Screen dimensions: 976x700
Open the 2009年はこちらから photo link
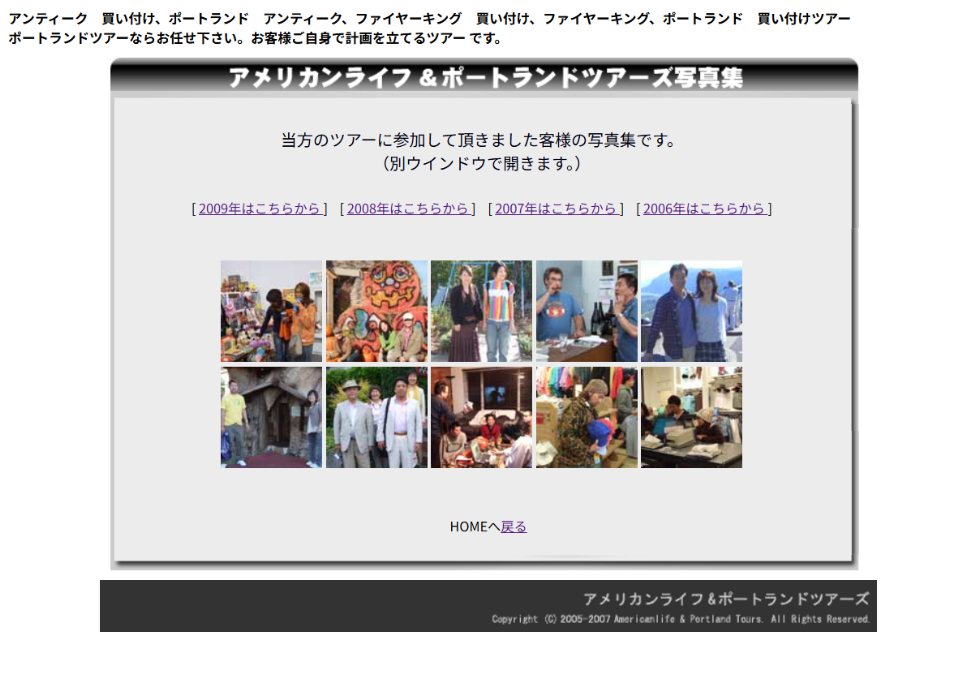(260, 209)
